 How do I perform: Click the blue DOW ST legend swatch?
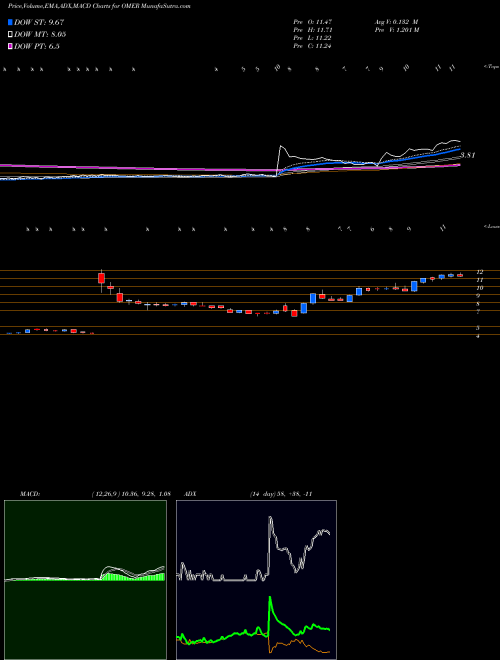[x=10, y=22]
